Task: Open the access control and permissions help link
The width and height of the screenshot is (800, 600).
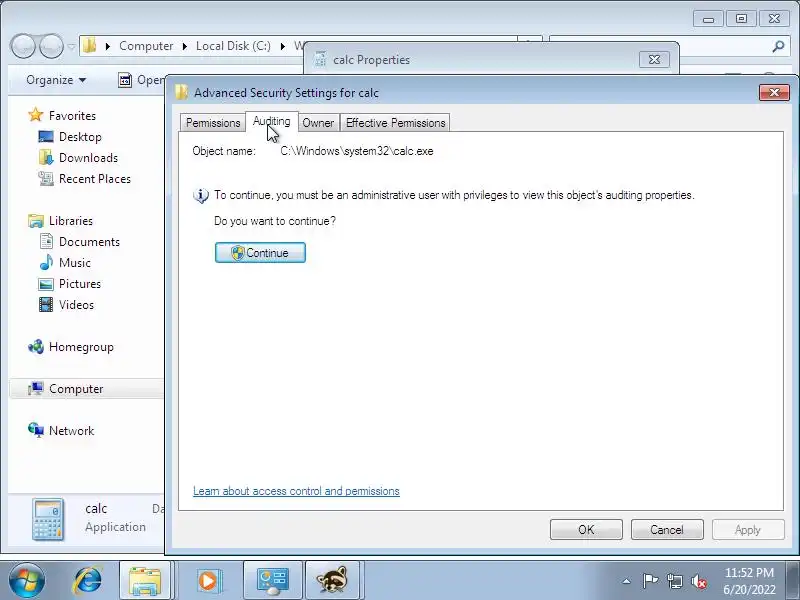Action: pos(296,491)
